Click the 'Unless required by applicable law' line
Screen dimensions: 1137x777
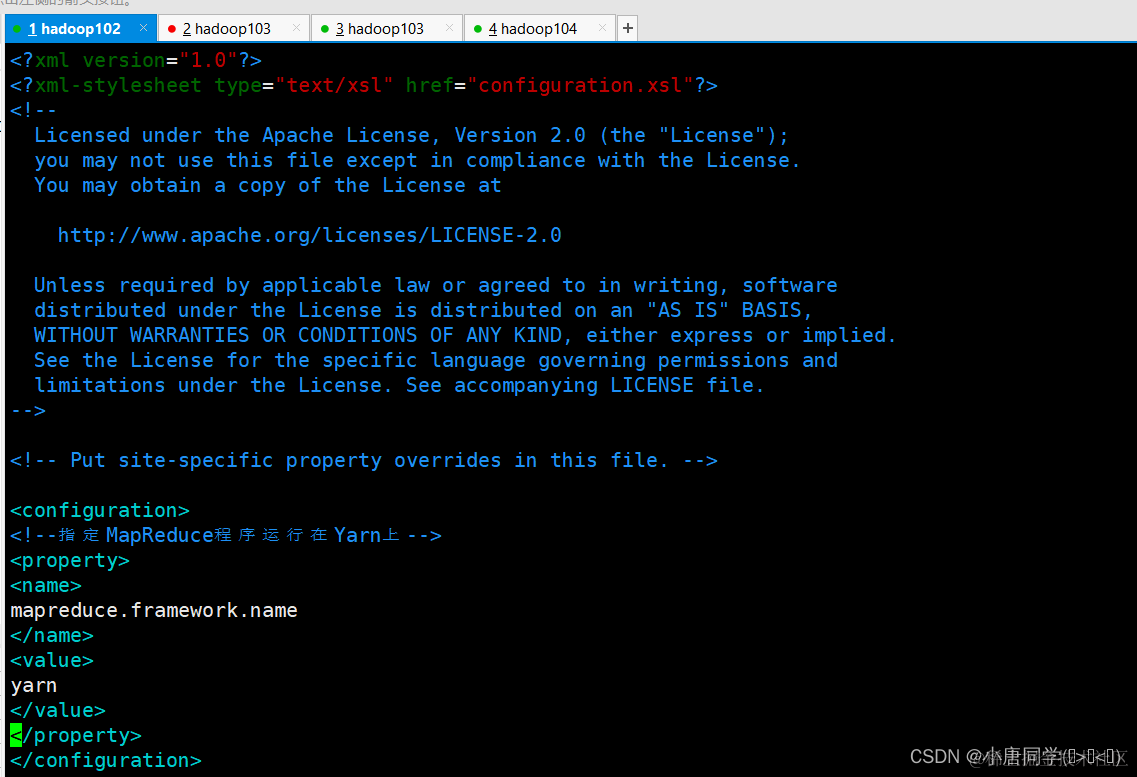tap(435, 285)
